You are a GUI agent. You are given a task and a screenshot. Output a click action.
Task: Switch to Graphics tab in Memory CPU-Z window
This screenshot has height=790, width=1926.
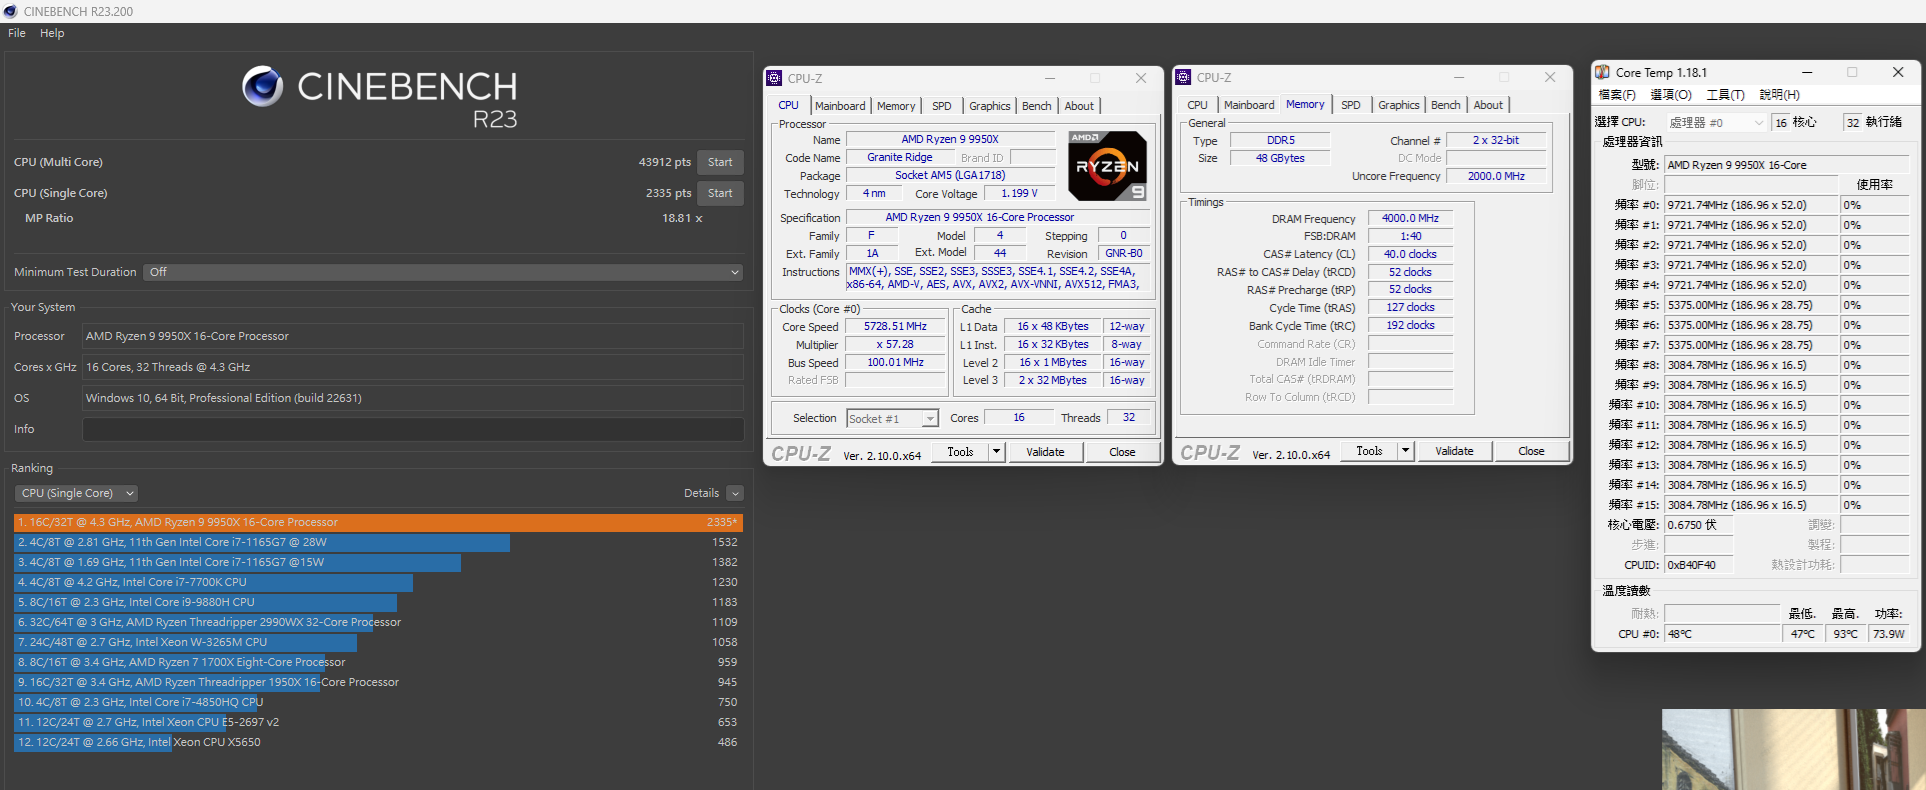point(1399,105)
